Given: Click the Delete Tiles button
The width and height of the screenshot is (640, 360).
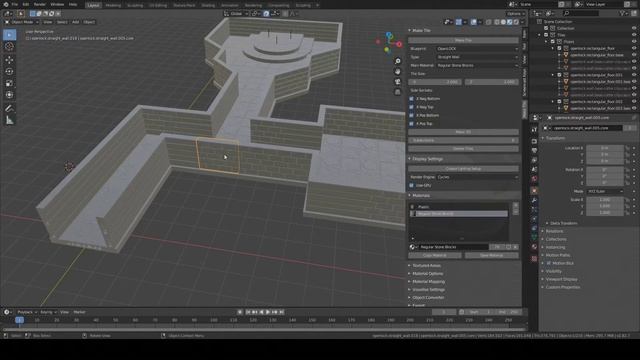Looking at the screenshot, I should point(463,149).
